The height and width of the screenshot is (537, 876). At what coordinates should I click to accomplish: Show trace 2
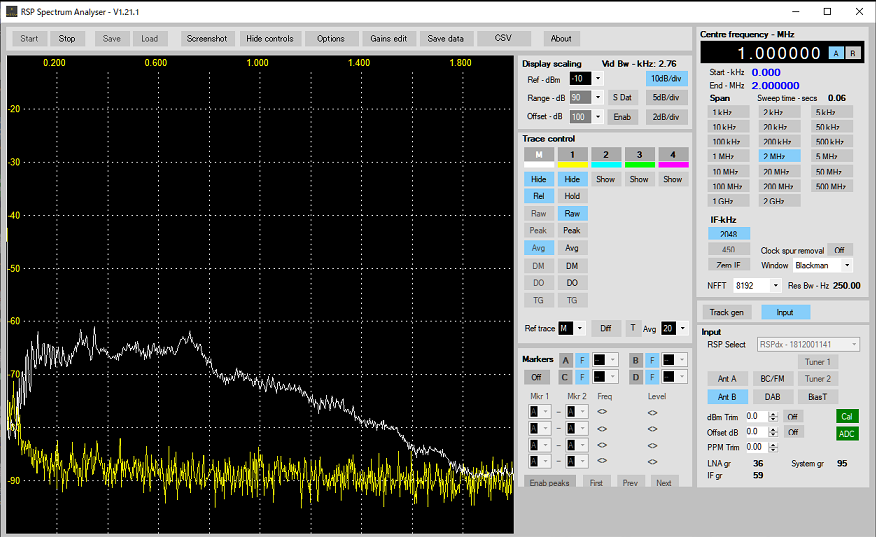(606, 179)
